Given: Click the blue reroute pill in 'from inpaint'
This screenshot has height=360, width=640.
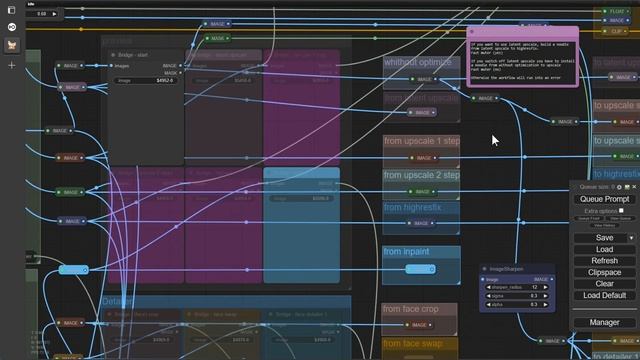Looking at the screenshot, I should pyautogui.click(x=420, y=269).
